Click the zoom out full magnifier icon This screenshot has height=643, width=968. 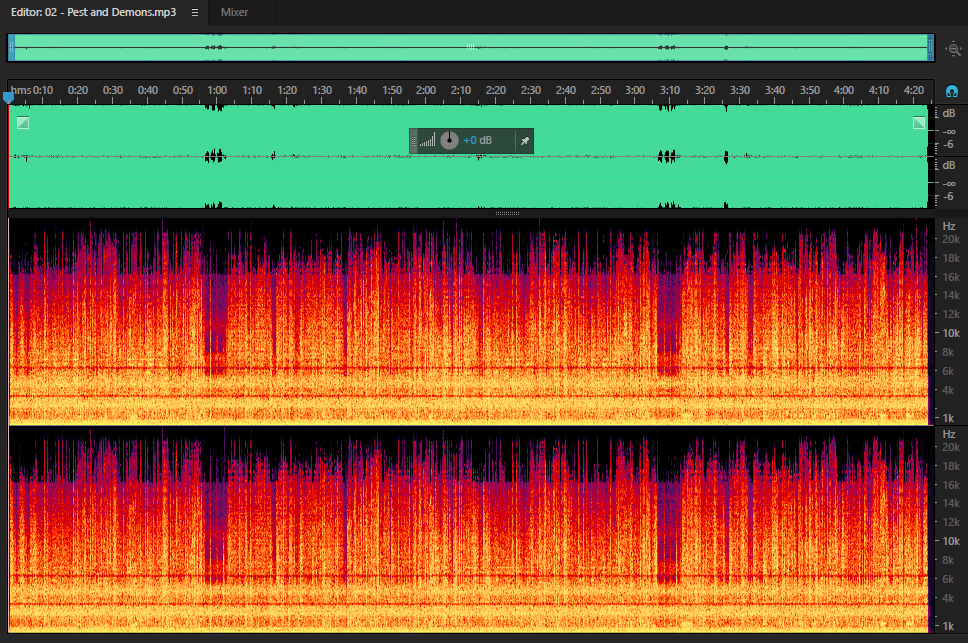pyautogui.click(x=953, y=48)
